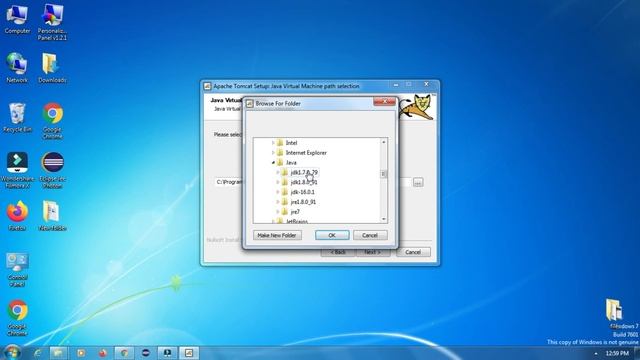Select the jdk-16.0.1 folder
The width and height of the screenshot is (640, 360).
(302, 192)
